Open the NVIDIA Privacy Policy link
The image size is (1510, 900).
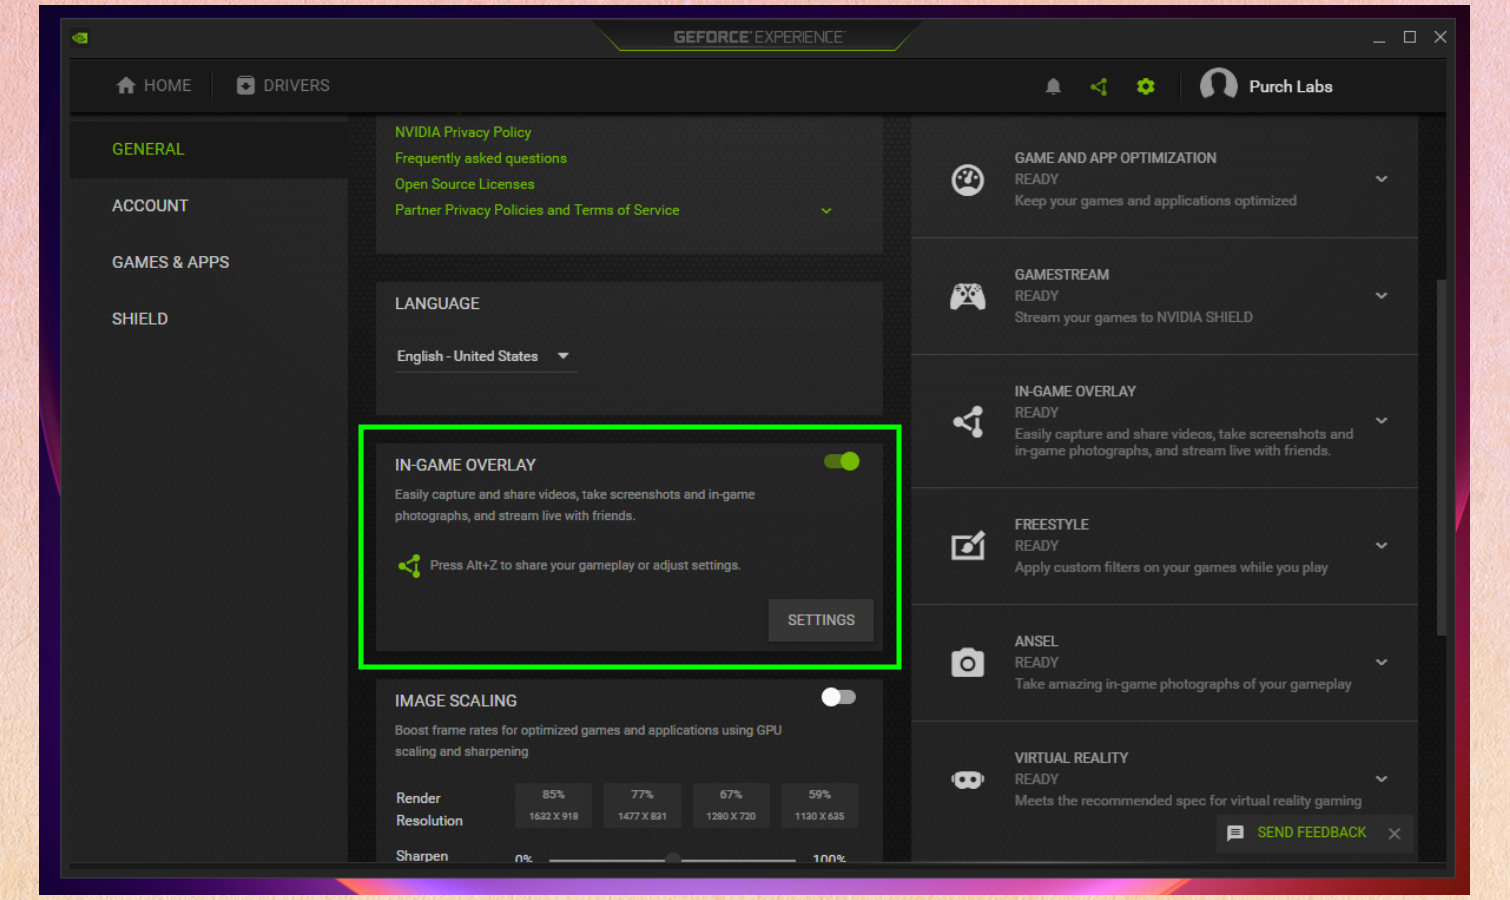tap(463, 132)
